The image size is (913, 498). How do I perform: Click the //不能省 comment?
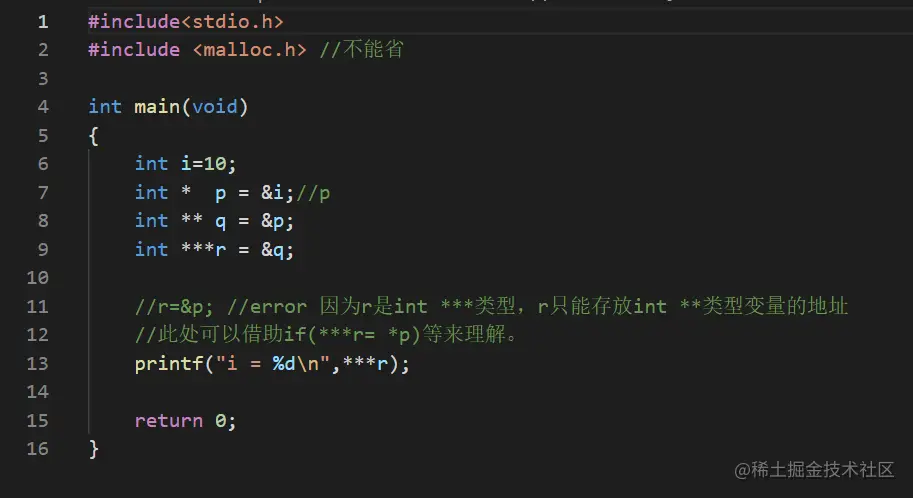coord(362,50)
